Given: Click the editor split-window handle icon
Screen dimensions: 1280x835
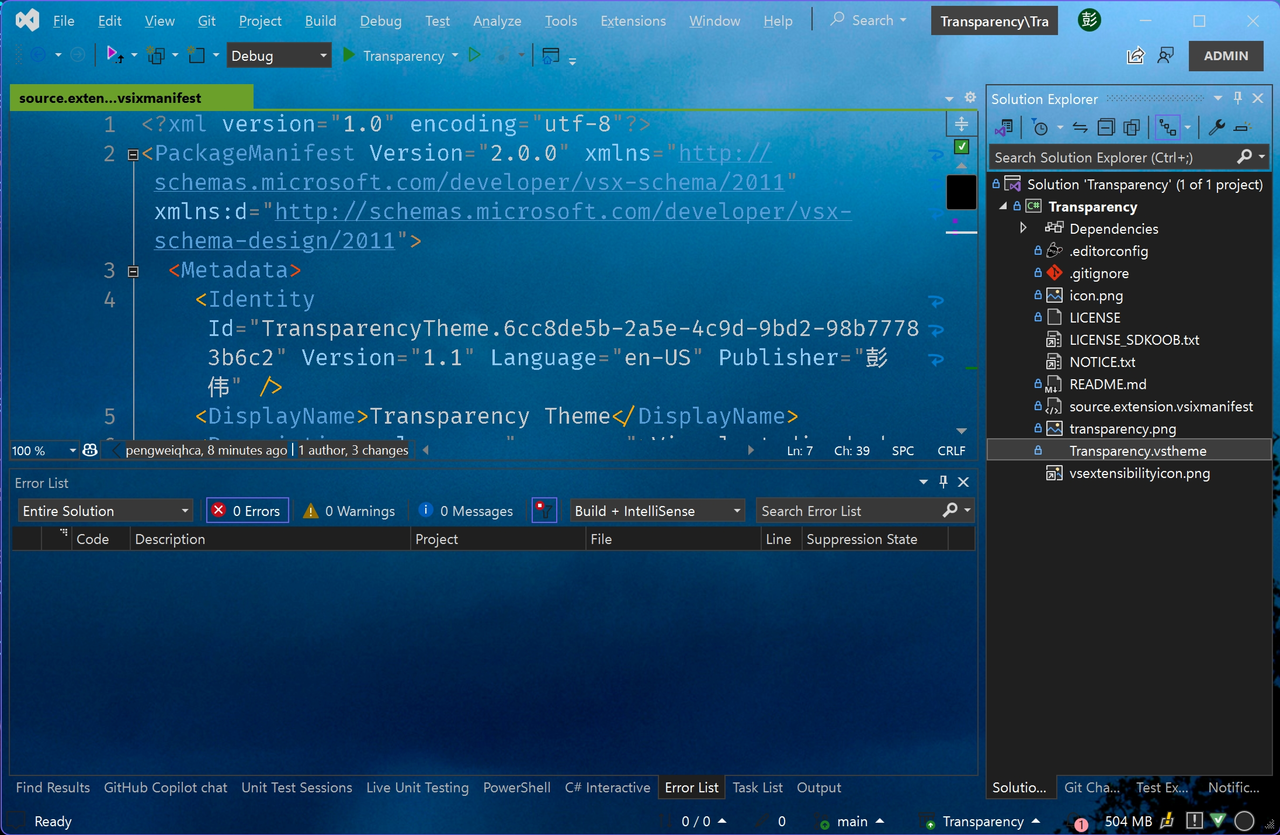Looking at the screenshot, I should pyautogui.click(x=961, y=123).
